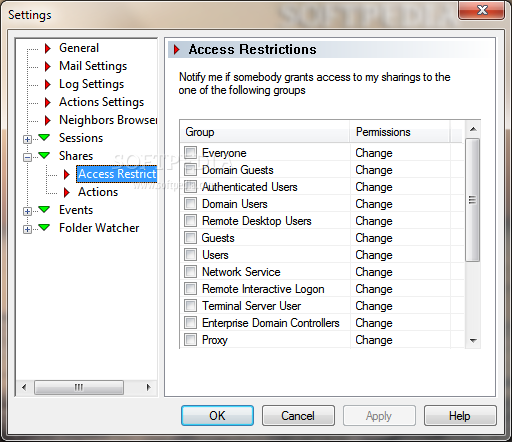This screenshot has width=512, height=442.
Task: Select the Folder Watcher tree item
Action: (99, 228)
